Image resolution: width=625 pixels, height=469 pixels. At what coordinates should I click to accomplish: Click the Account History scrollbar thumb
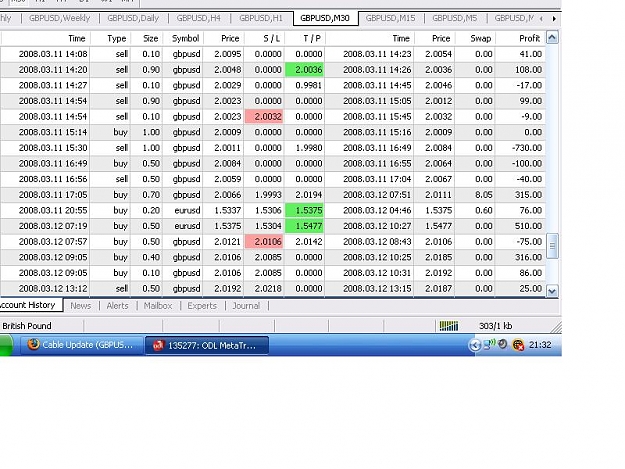click(552, 246)
